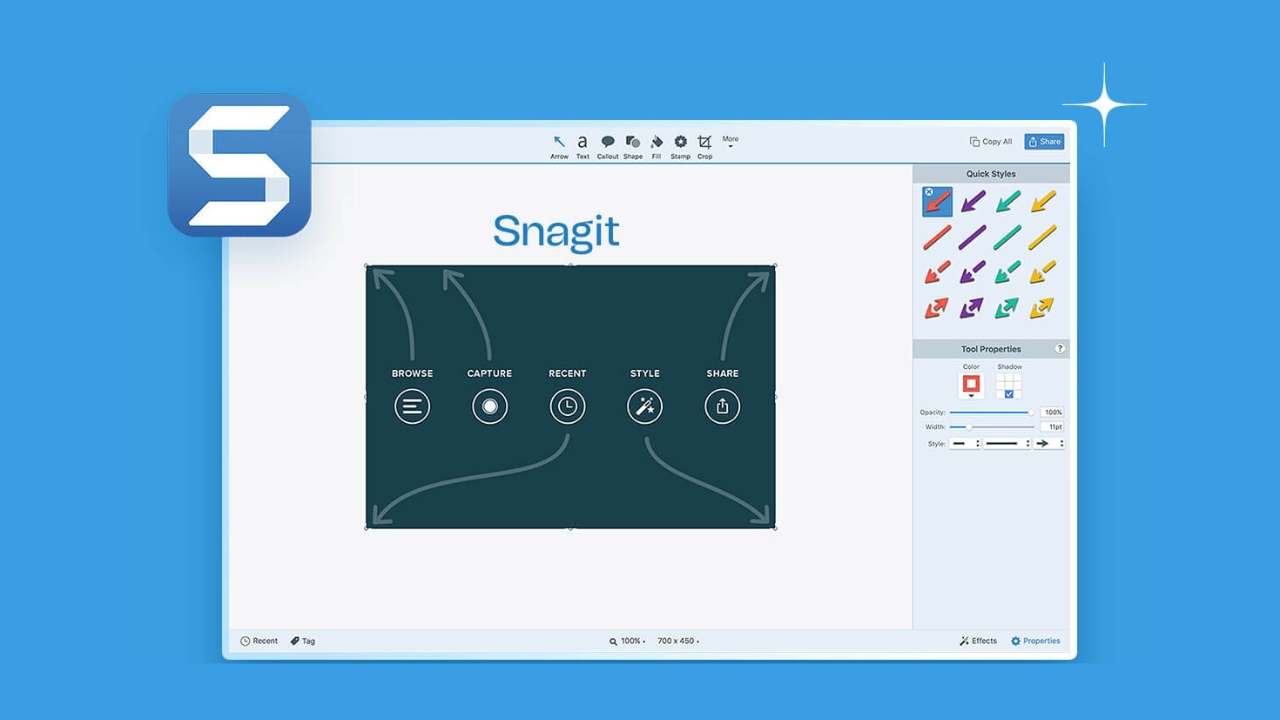Screen dimensions: 1280x720
Task: Select the Arrow tool in the toolbar
Action: tap(559, 146)
